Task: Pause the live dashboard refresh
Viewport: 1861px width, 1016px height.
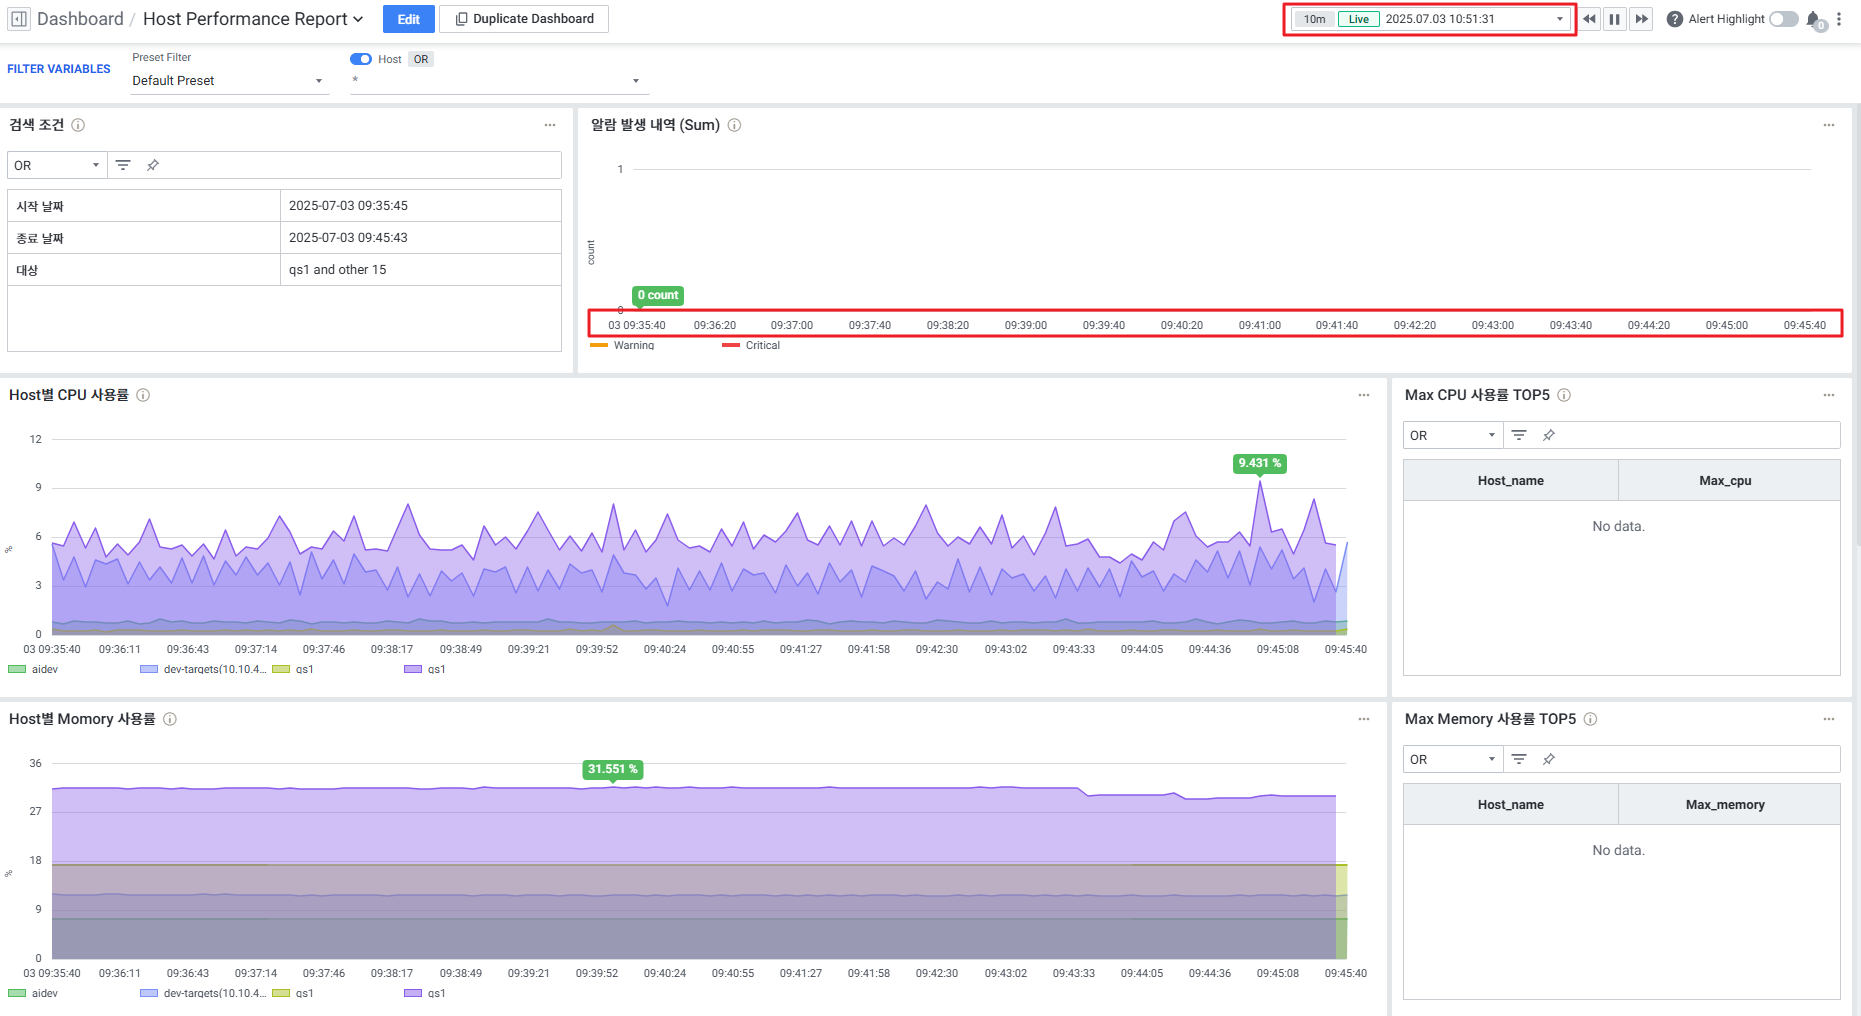Action: (x=1615, y=19)
